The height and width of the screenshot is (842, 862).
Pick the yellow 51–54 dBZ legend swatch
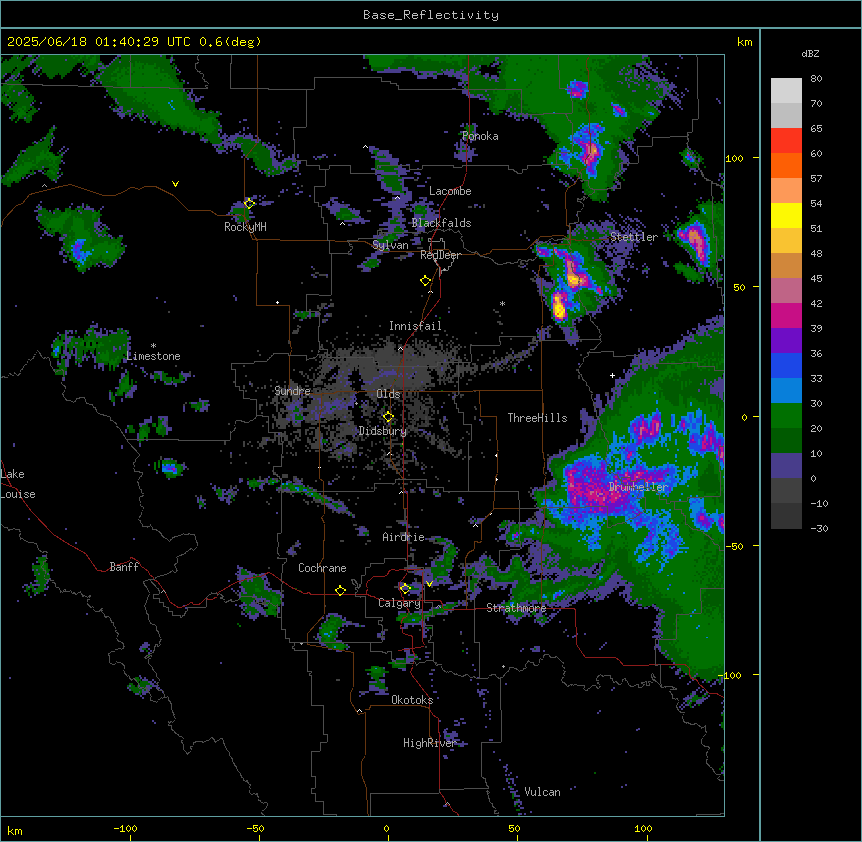click(x=786, y=216)
